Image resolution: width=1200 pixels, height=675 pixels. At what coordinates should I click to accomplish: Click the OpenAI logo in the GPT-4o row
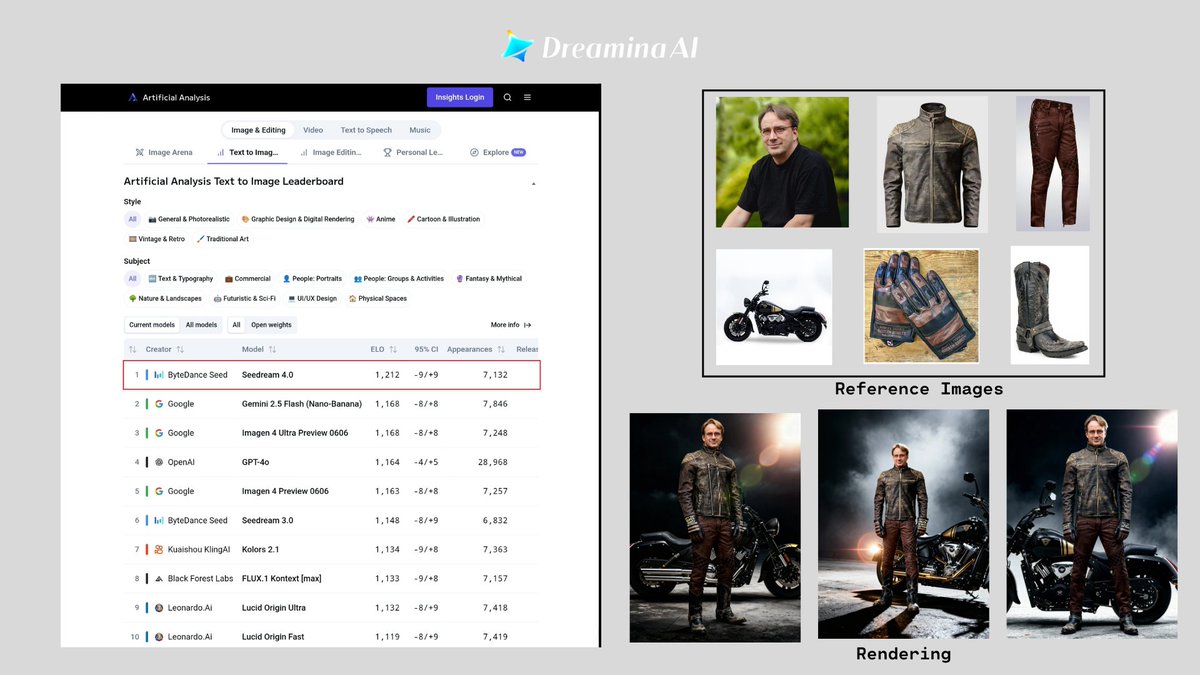pyautogui.click(x=159, y=462)
